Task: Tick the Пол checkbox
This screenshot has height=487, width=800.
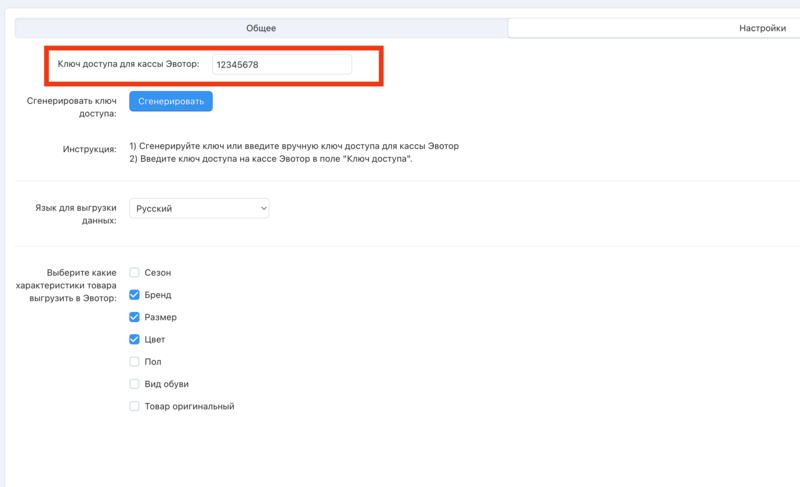Action: pos(134,362)
